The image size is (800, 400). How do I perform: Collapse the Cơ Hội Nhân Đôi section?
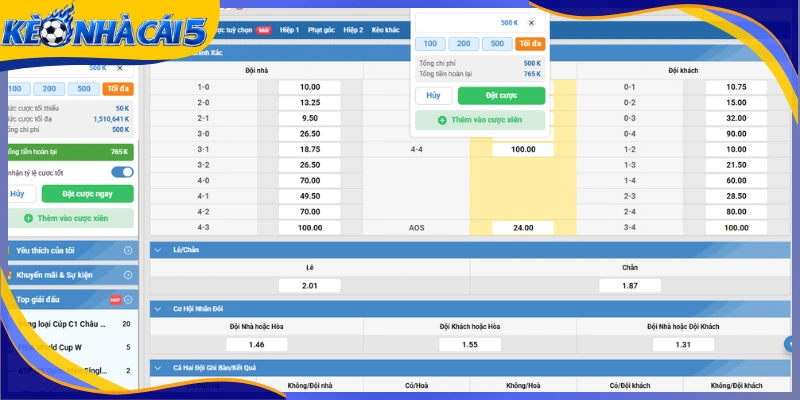158,309
